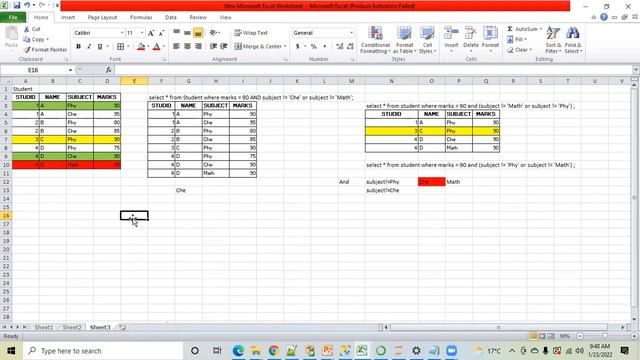
Task: Click Decrease Decimal icon
Action: tap(350, 46)
